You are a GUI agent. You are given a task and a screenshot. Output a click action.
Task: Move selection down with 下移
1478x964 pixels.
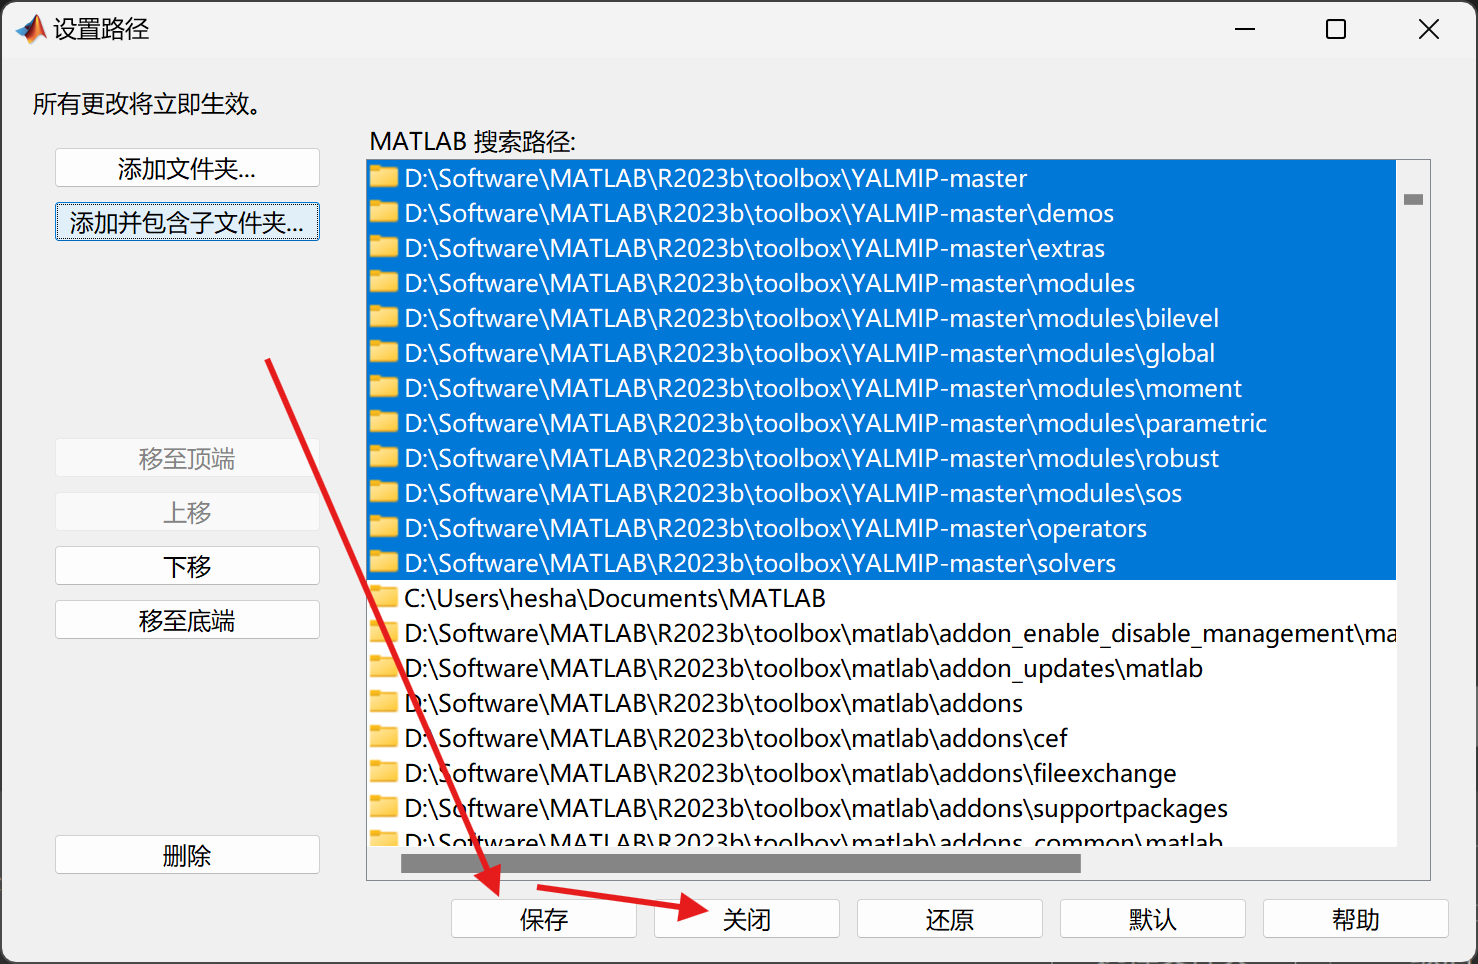click(x=187, y=566)
